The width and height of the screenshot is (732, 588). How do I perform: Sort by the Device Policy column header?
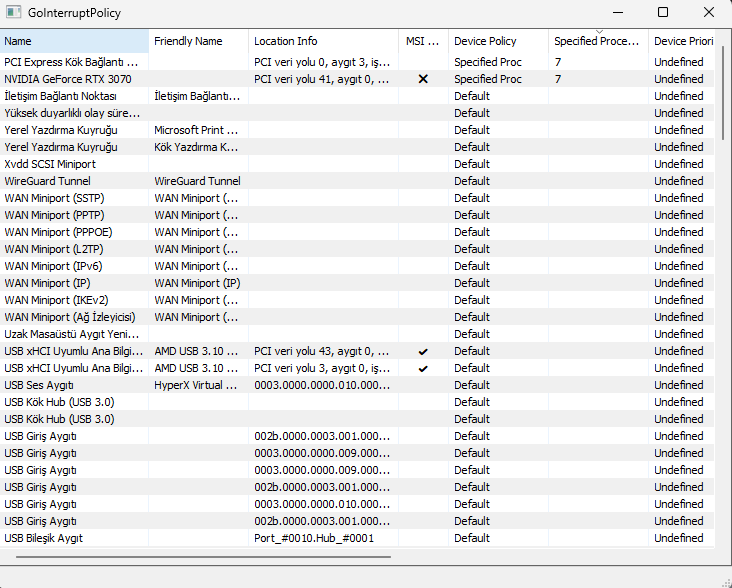click(497, 41)
